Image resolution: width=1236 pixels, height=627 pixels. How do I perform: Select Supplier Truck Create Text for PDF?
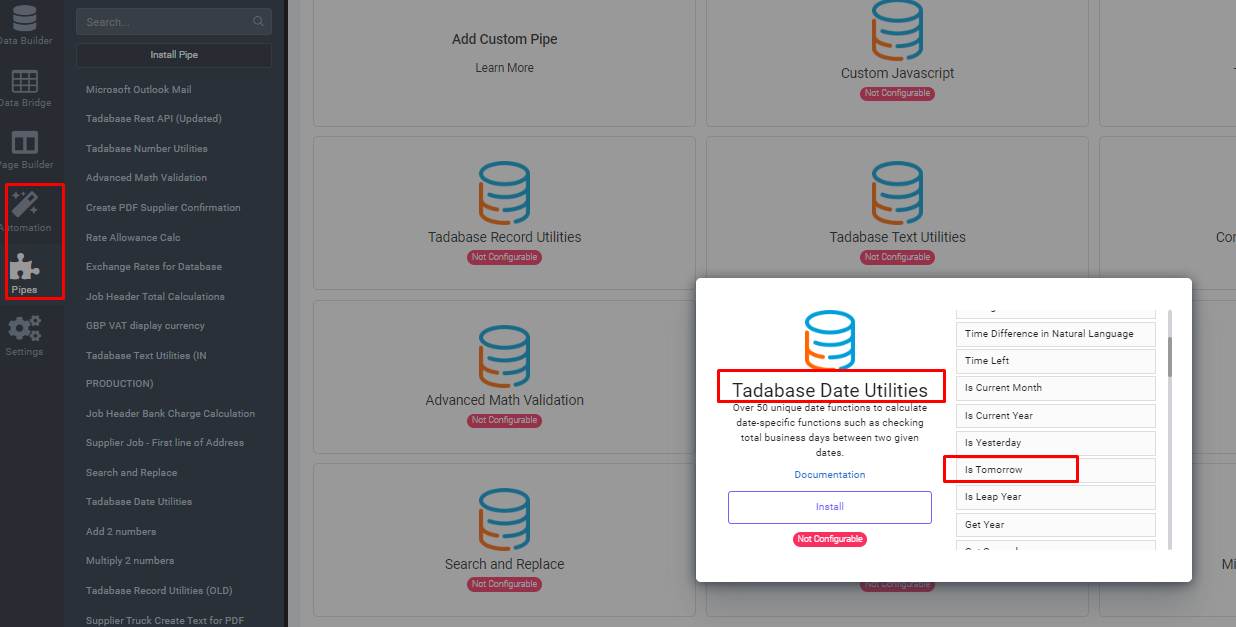coord(165,621)
